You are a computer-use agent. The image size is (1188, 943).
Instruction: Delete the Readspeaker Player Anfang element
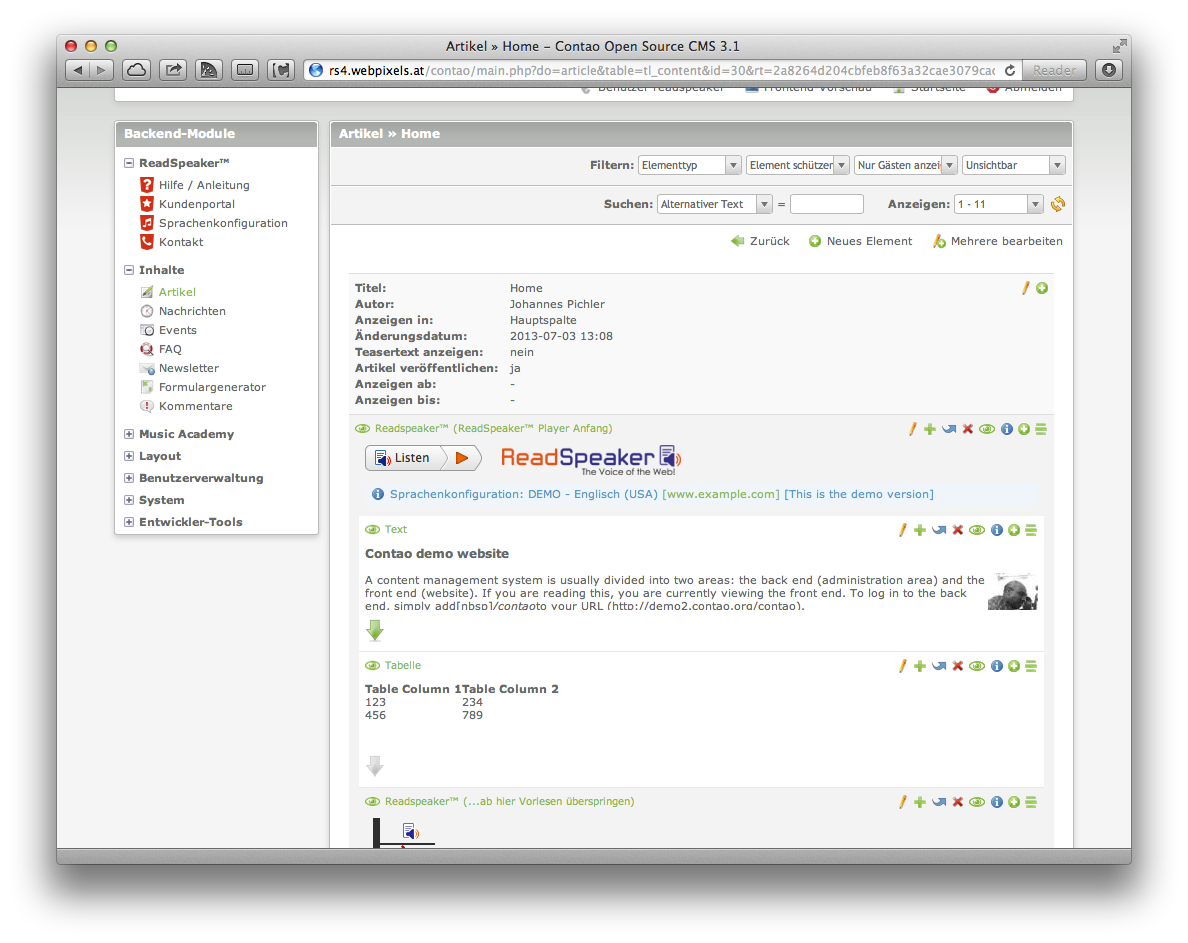point(968,429)
